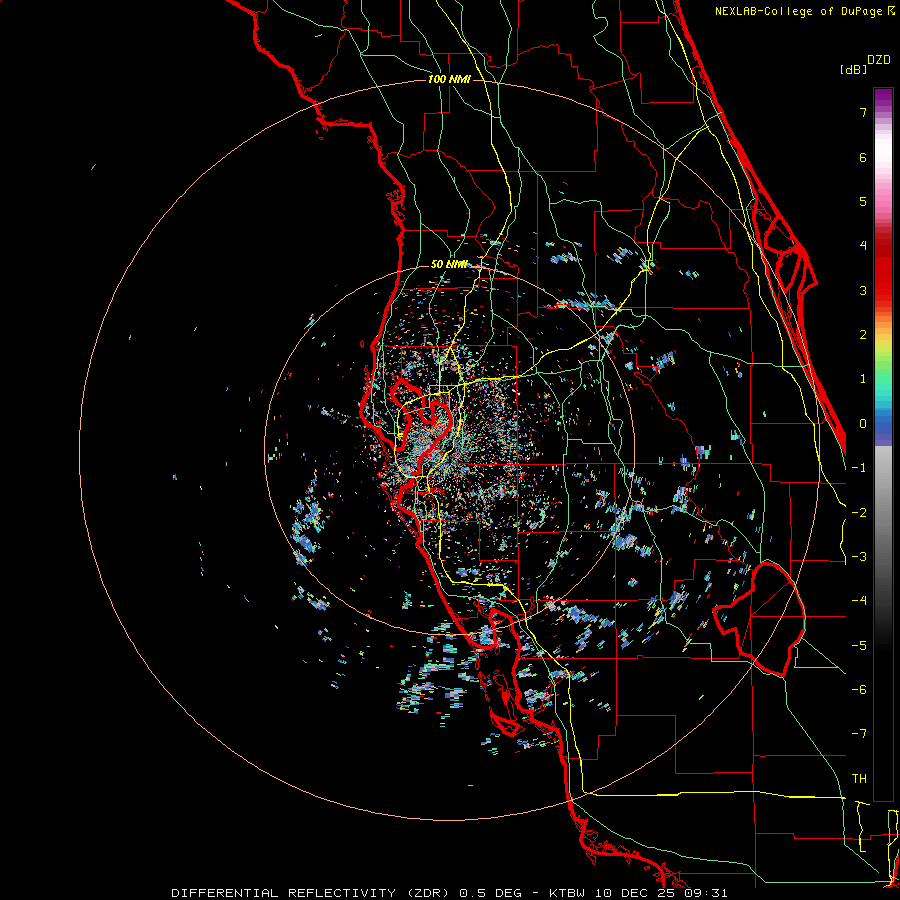Click the positive 6 tick label on scale

[x=863, y=157]
